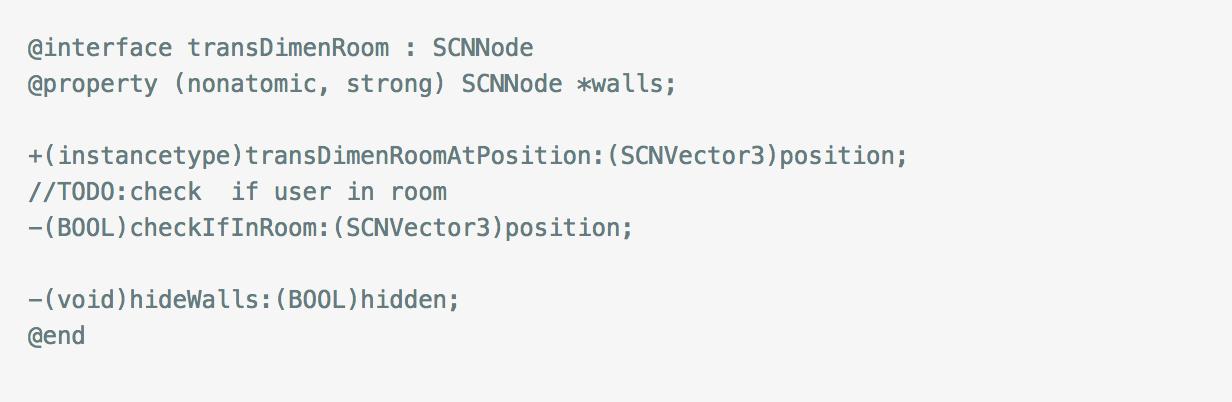1232x402 pixels.
Task: Click the strong property attribute
Action: pyautogui.click(x=389, y=83)
